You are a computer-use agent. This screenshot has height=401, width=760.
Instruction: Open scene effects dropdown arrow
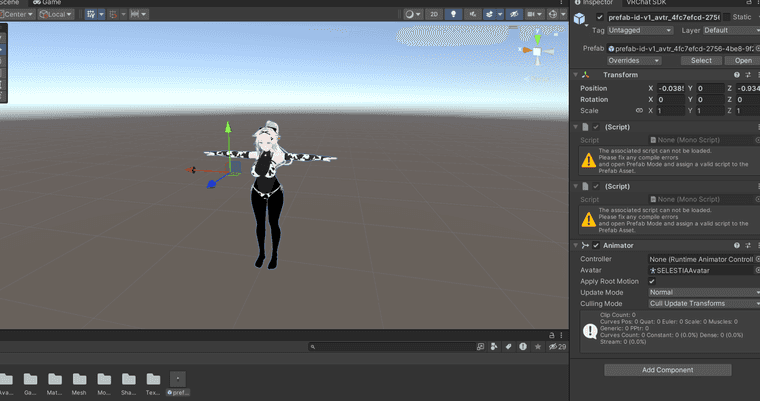click(500, 14)
